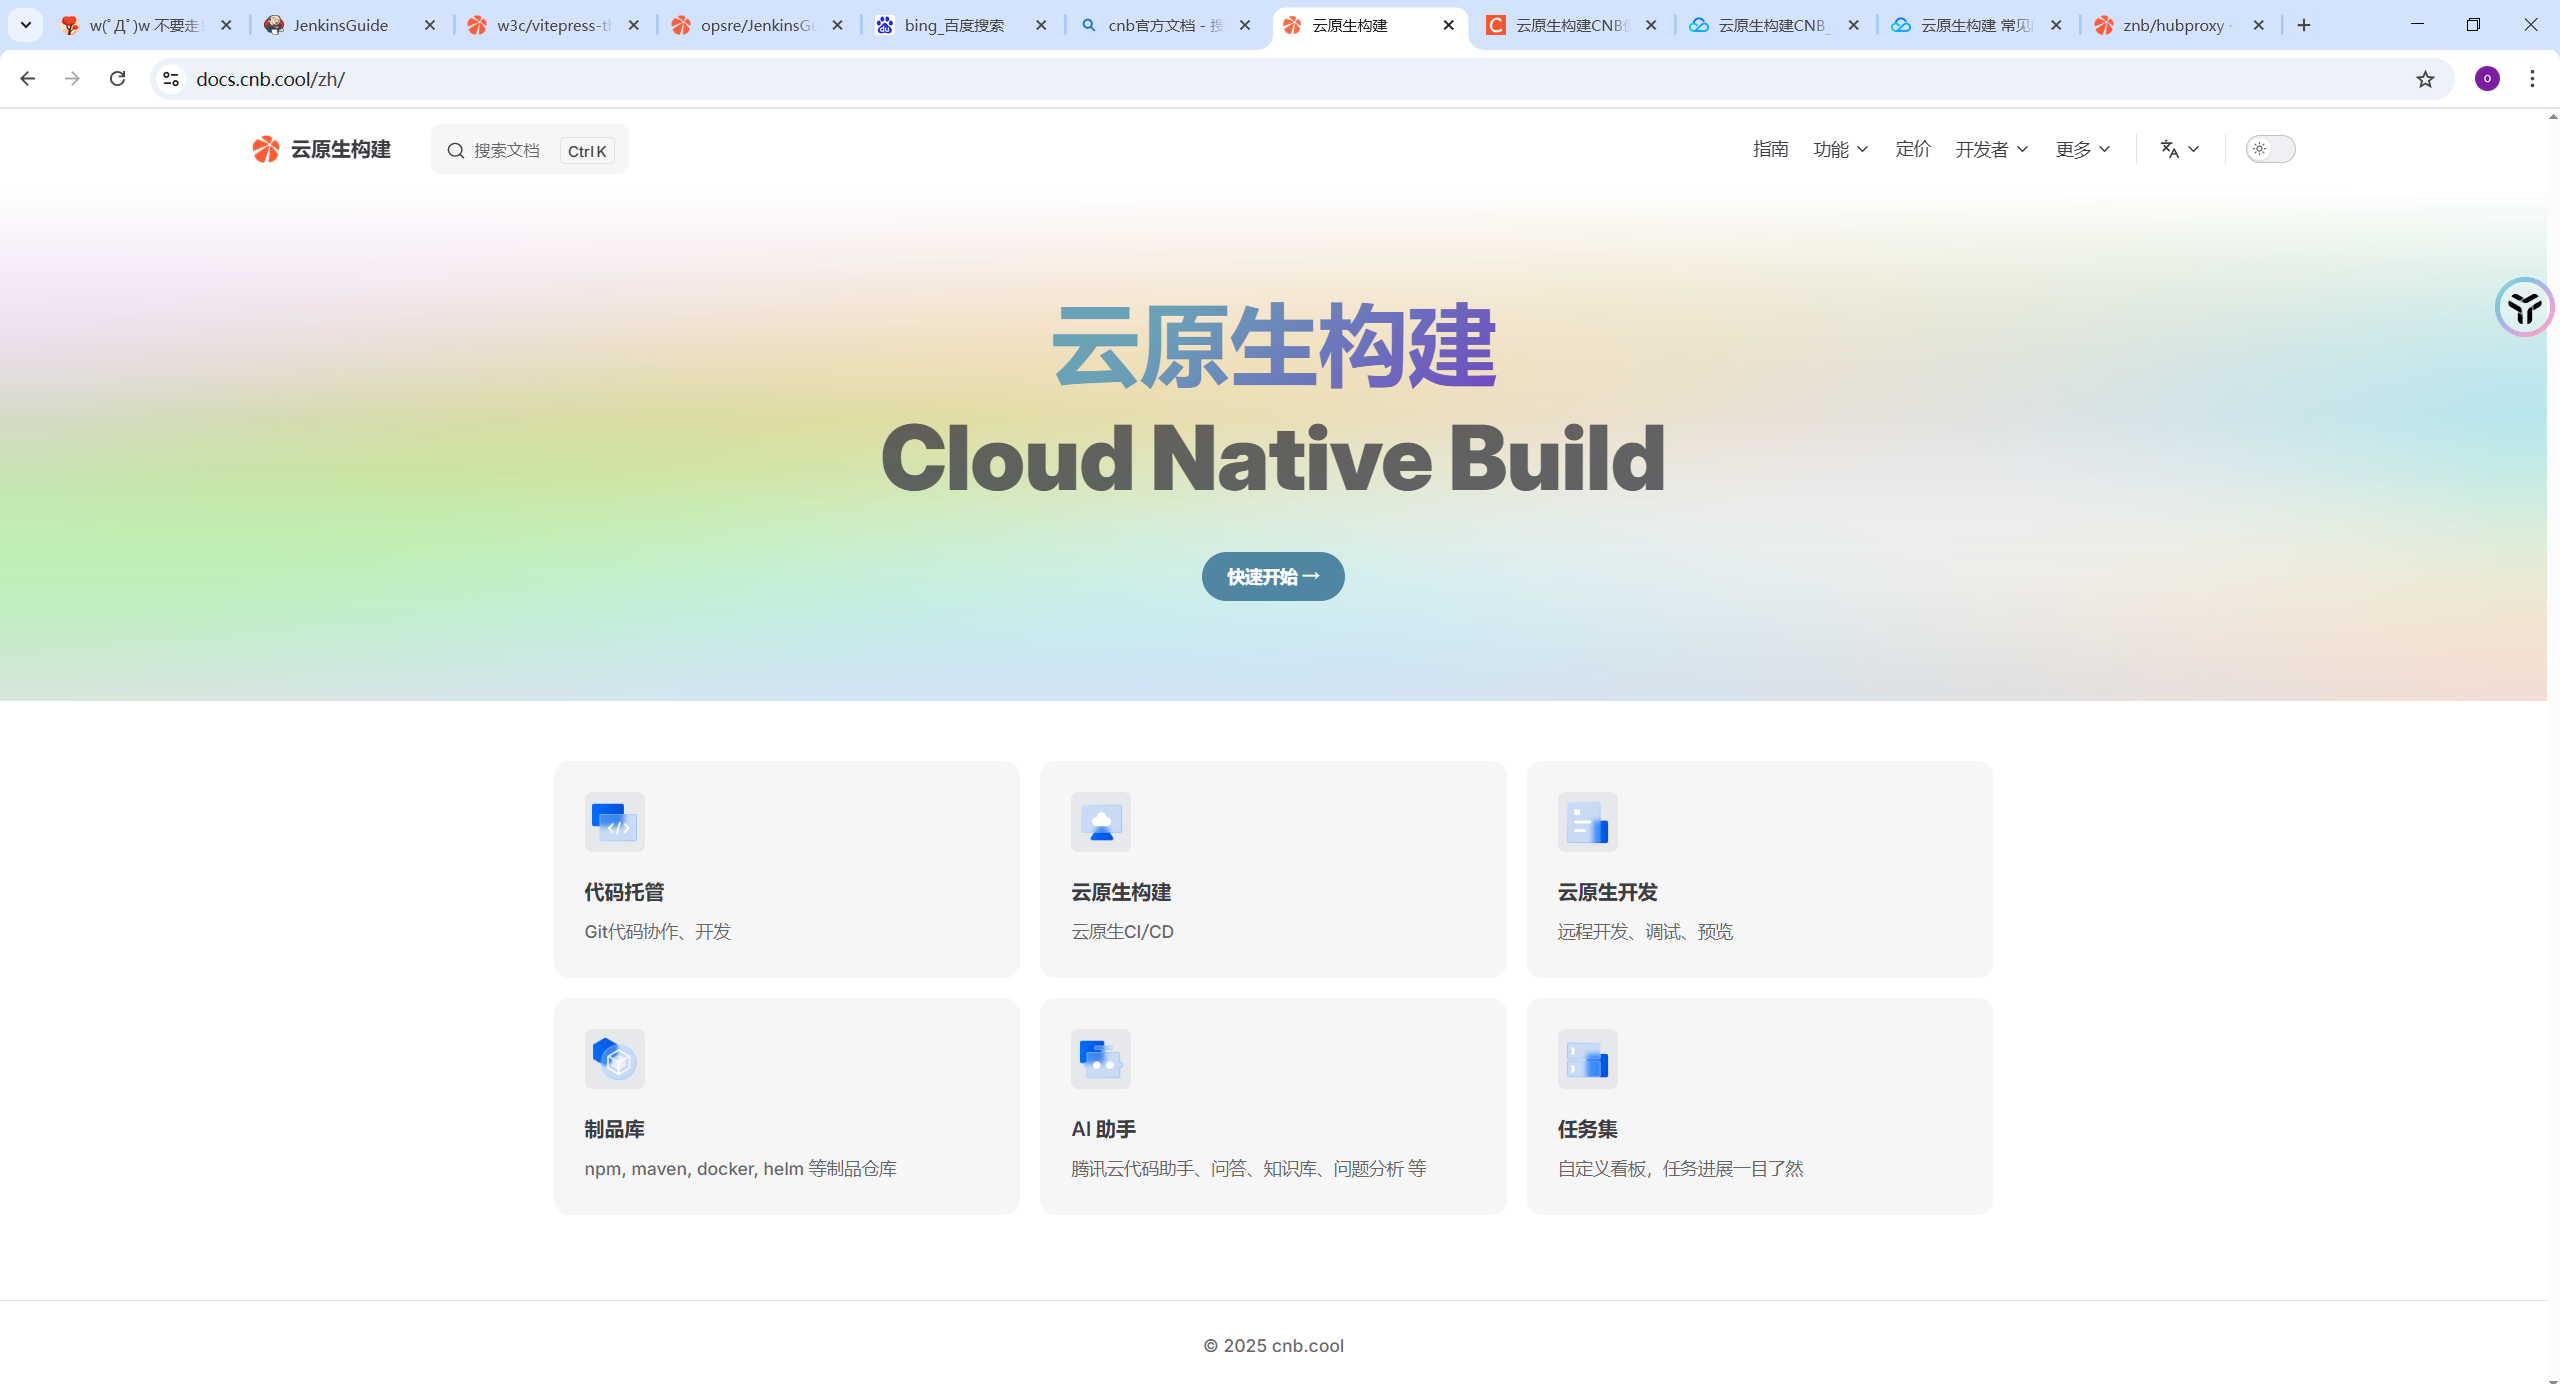
Task: Open the 任务集 card title
Action: pyautogui.click(x=1587, y=1129)
